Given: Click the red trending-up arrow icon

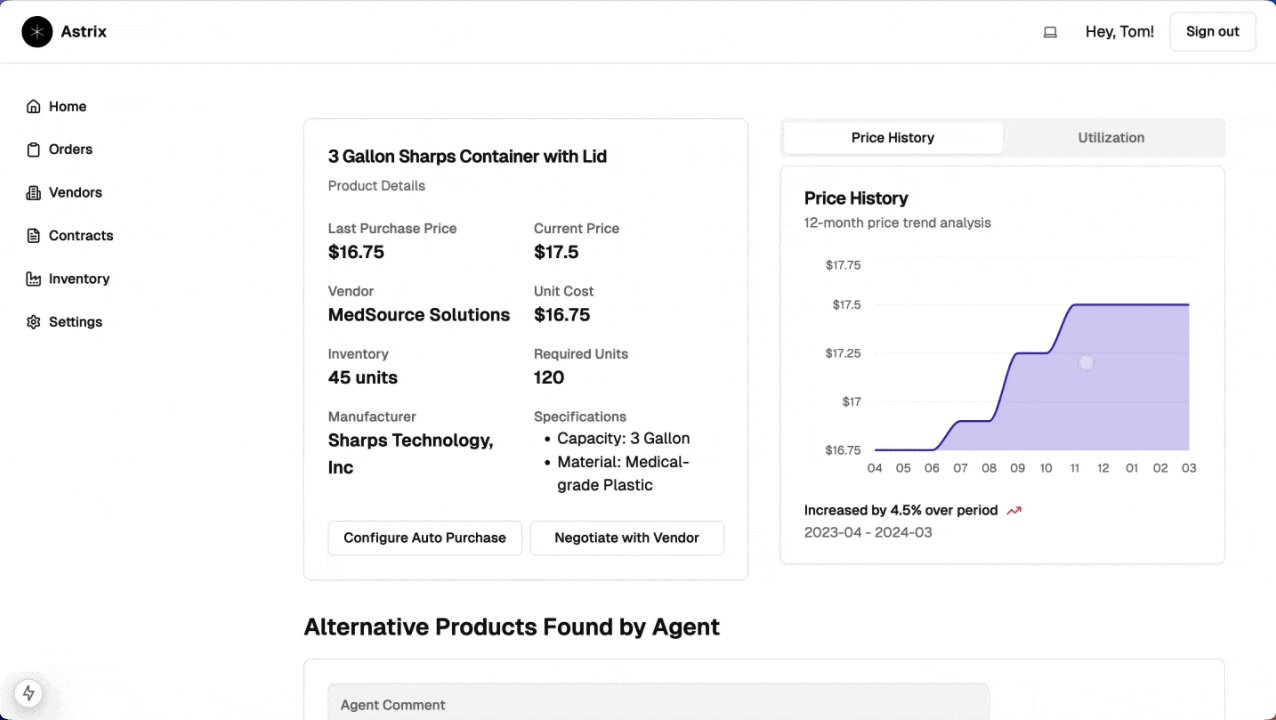Looking at the screenshot, I should coord(1014,511).
